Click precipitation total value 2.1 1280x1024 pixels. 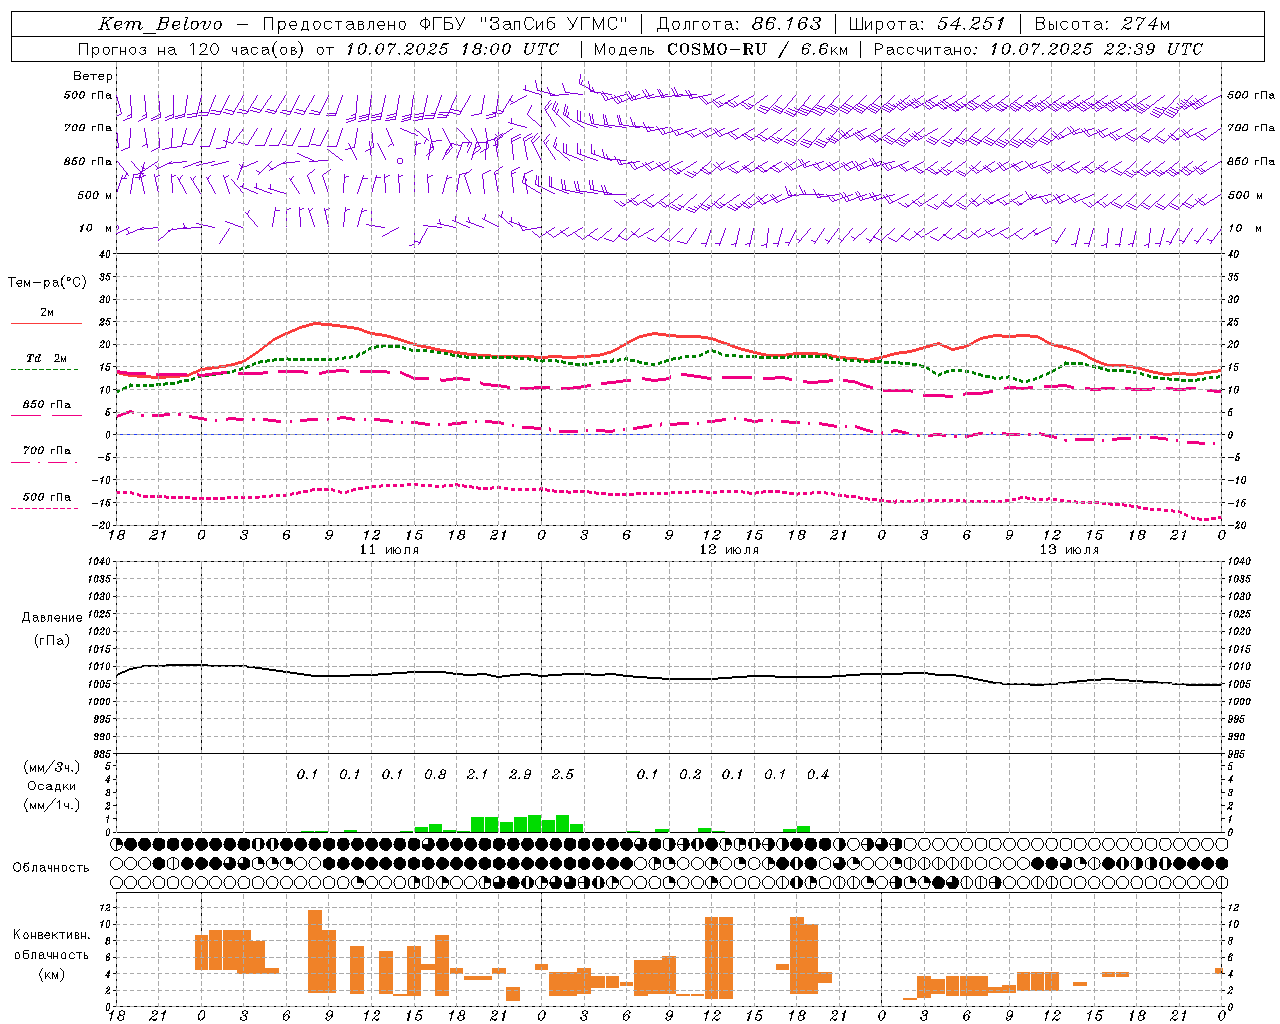point(477,774)
